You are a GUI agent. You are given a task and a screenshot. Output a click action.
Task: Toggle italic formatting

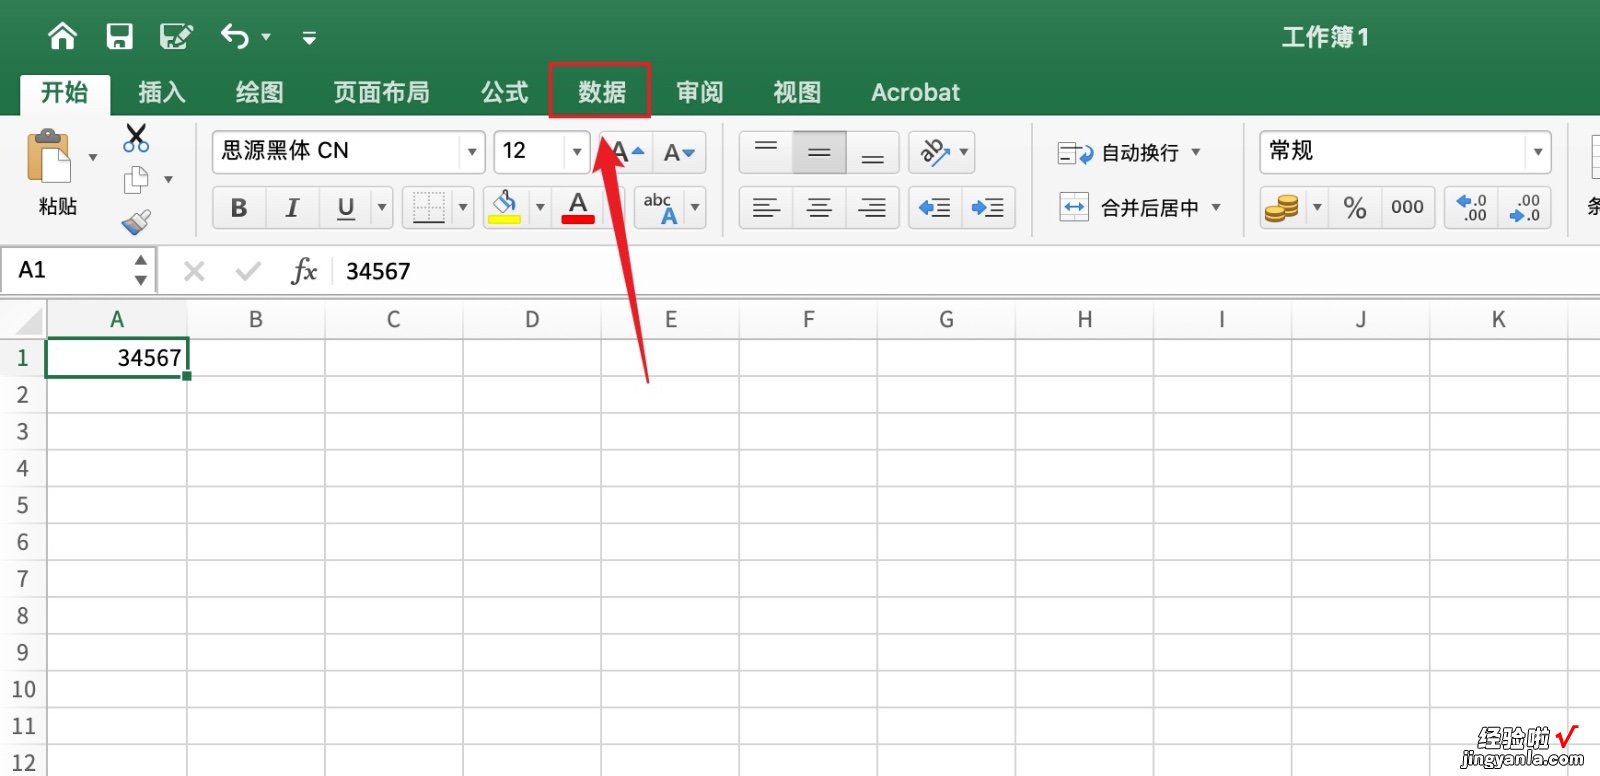pos(292,208)
